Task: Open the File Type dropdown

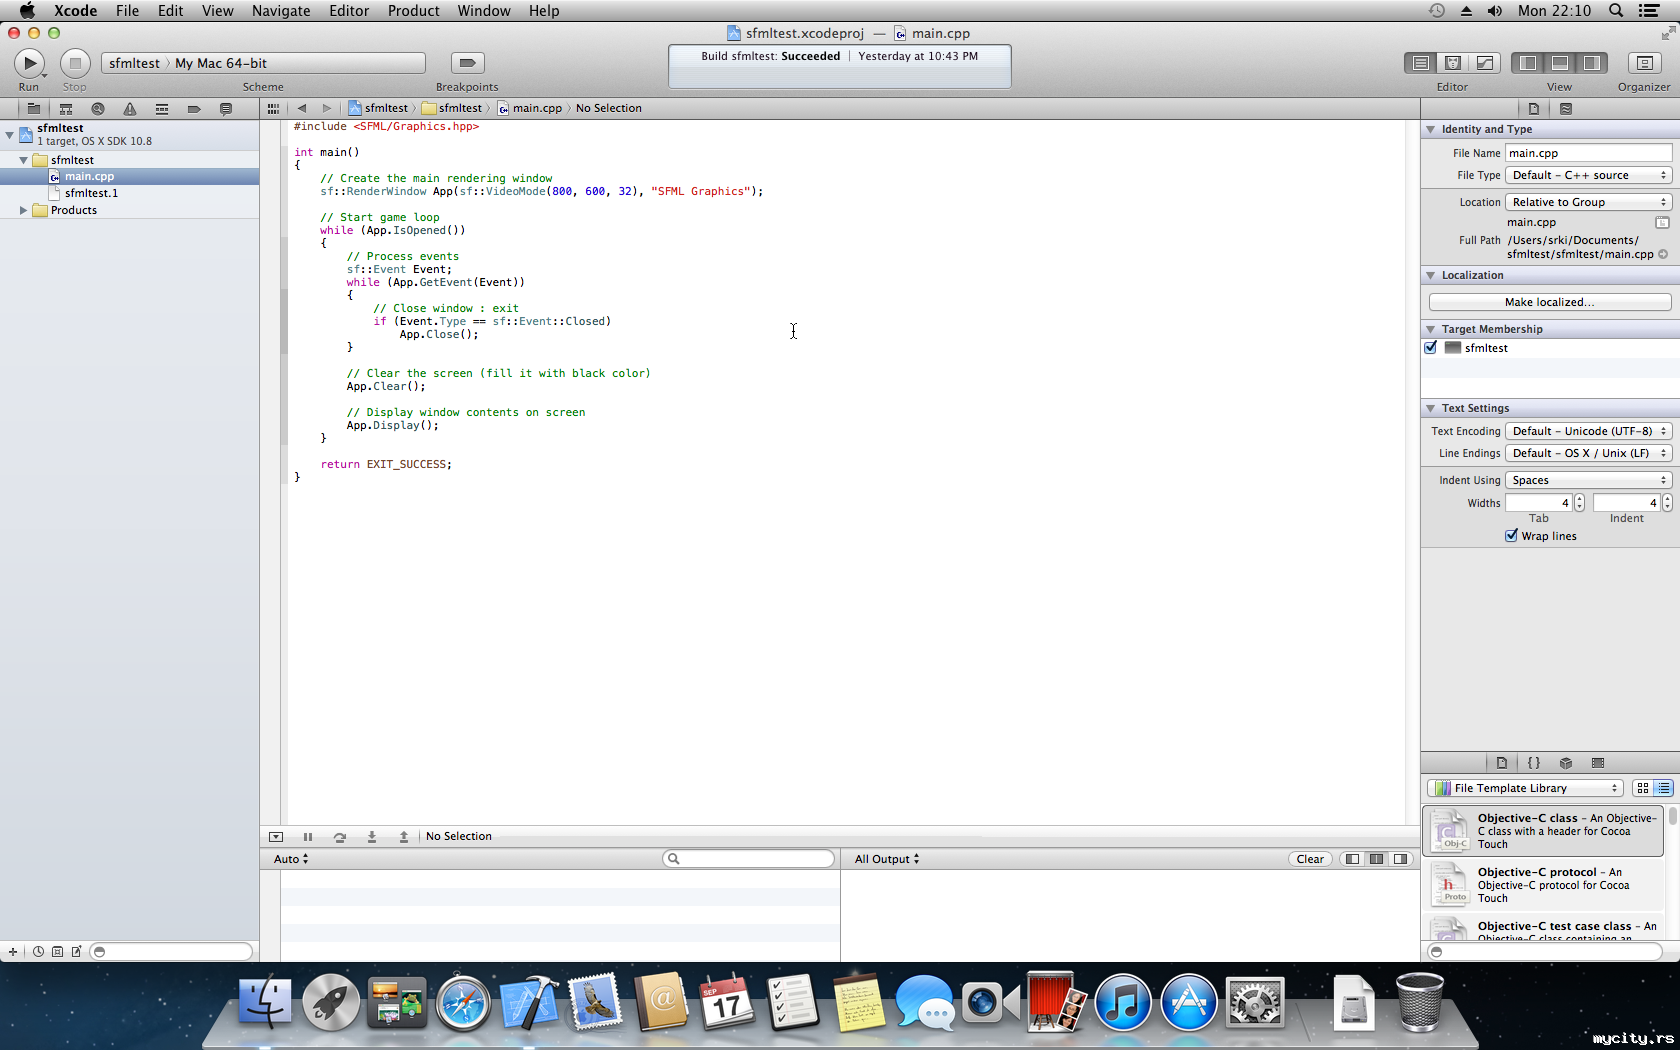Action: [x=1588, y=176]
